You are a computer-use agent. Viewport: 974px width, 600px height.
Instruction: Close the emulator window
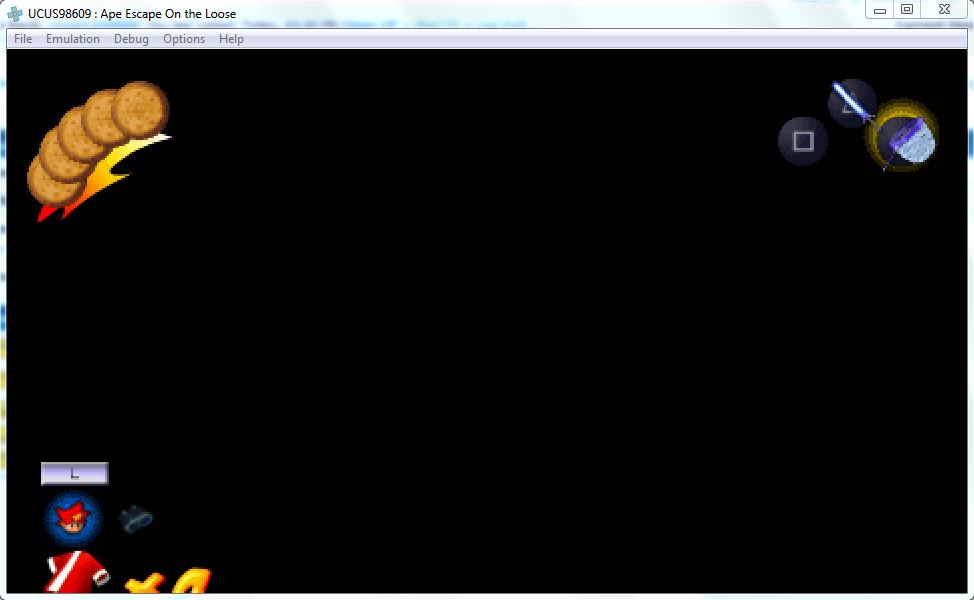coord(942,10)
